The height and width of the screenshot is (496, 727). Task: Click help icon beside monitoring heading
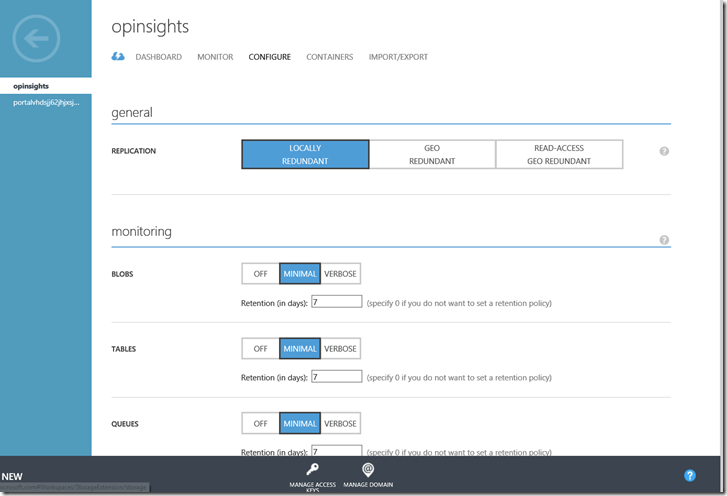point(664,240)
